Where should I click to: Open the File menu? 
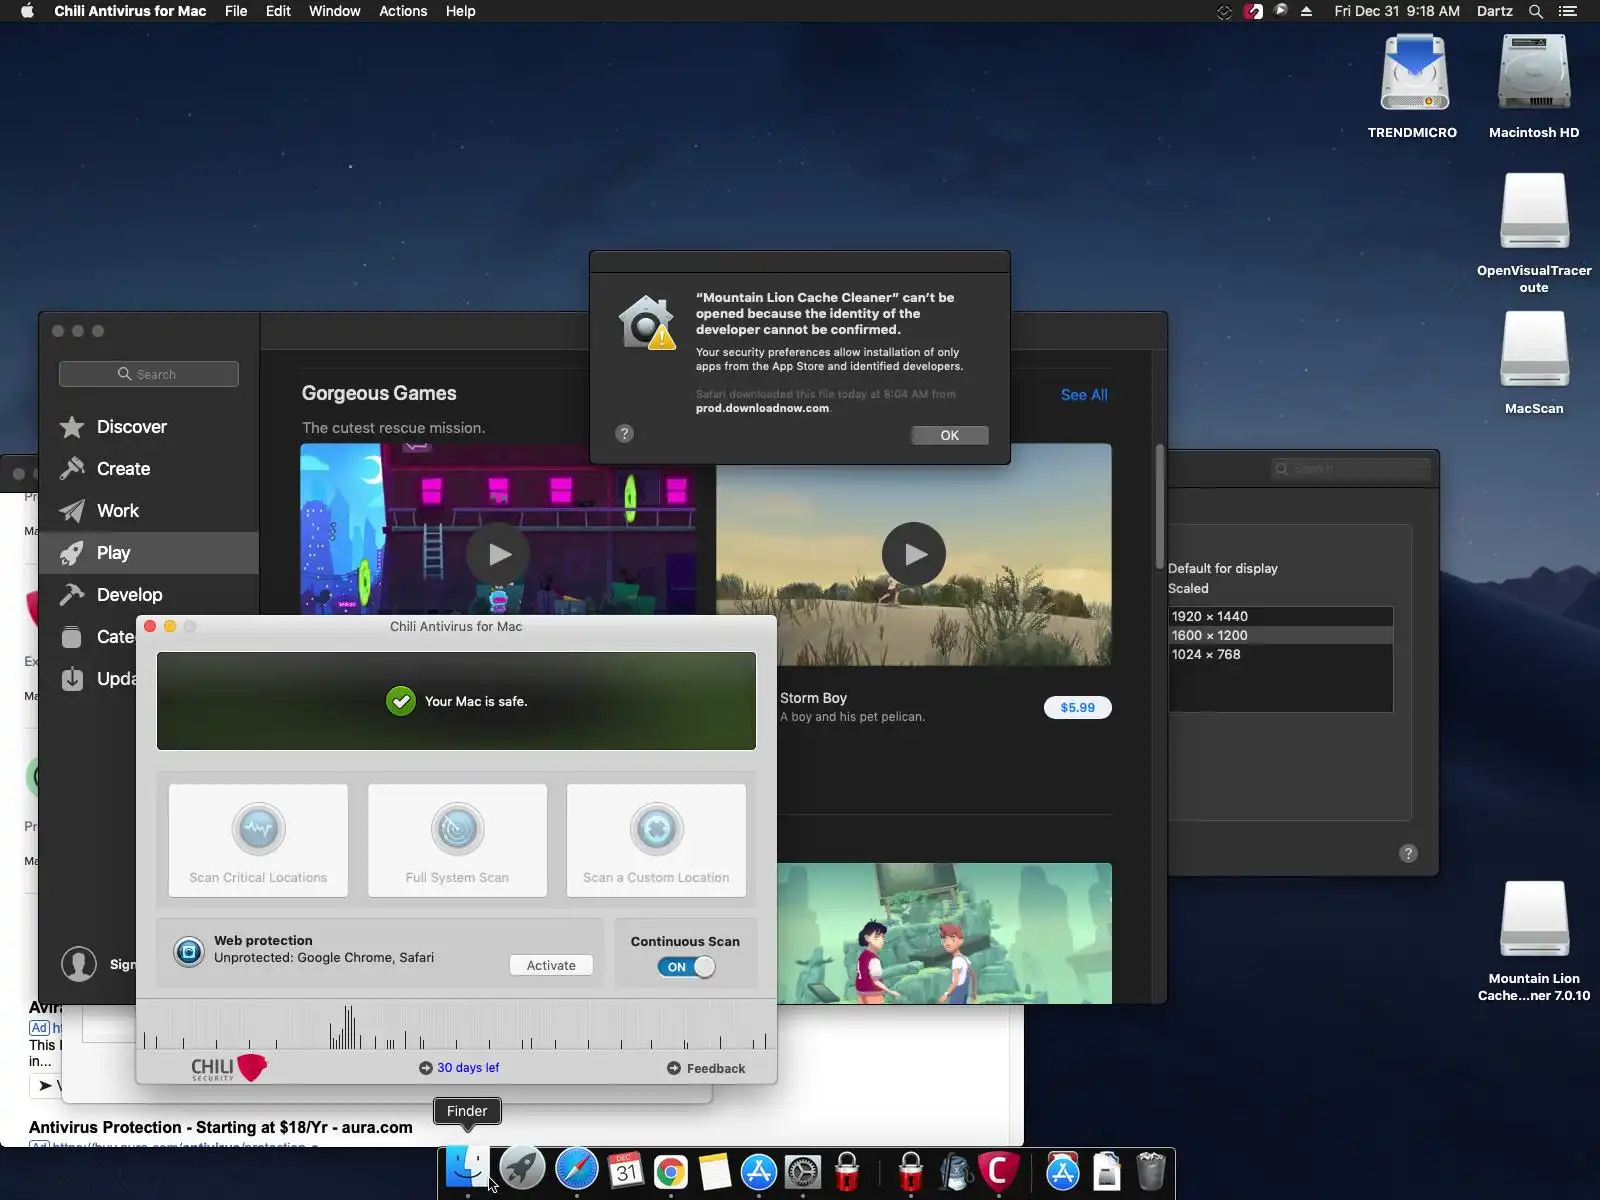click(x=236, y=11)
